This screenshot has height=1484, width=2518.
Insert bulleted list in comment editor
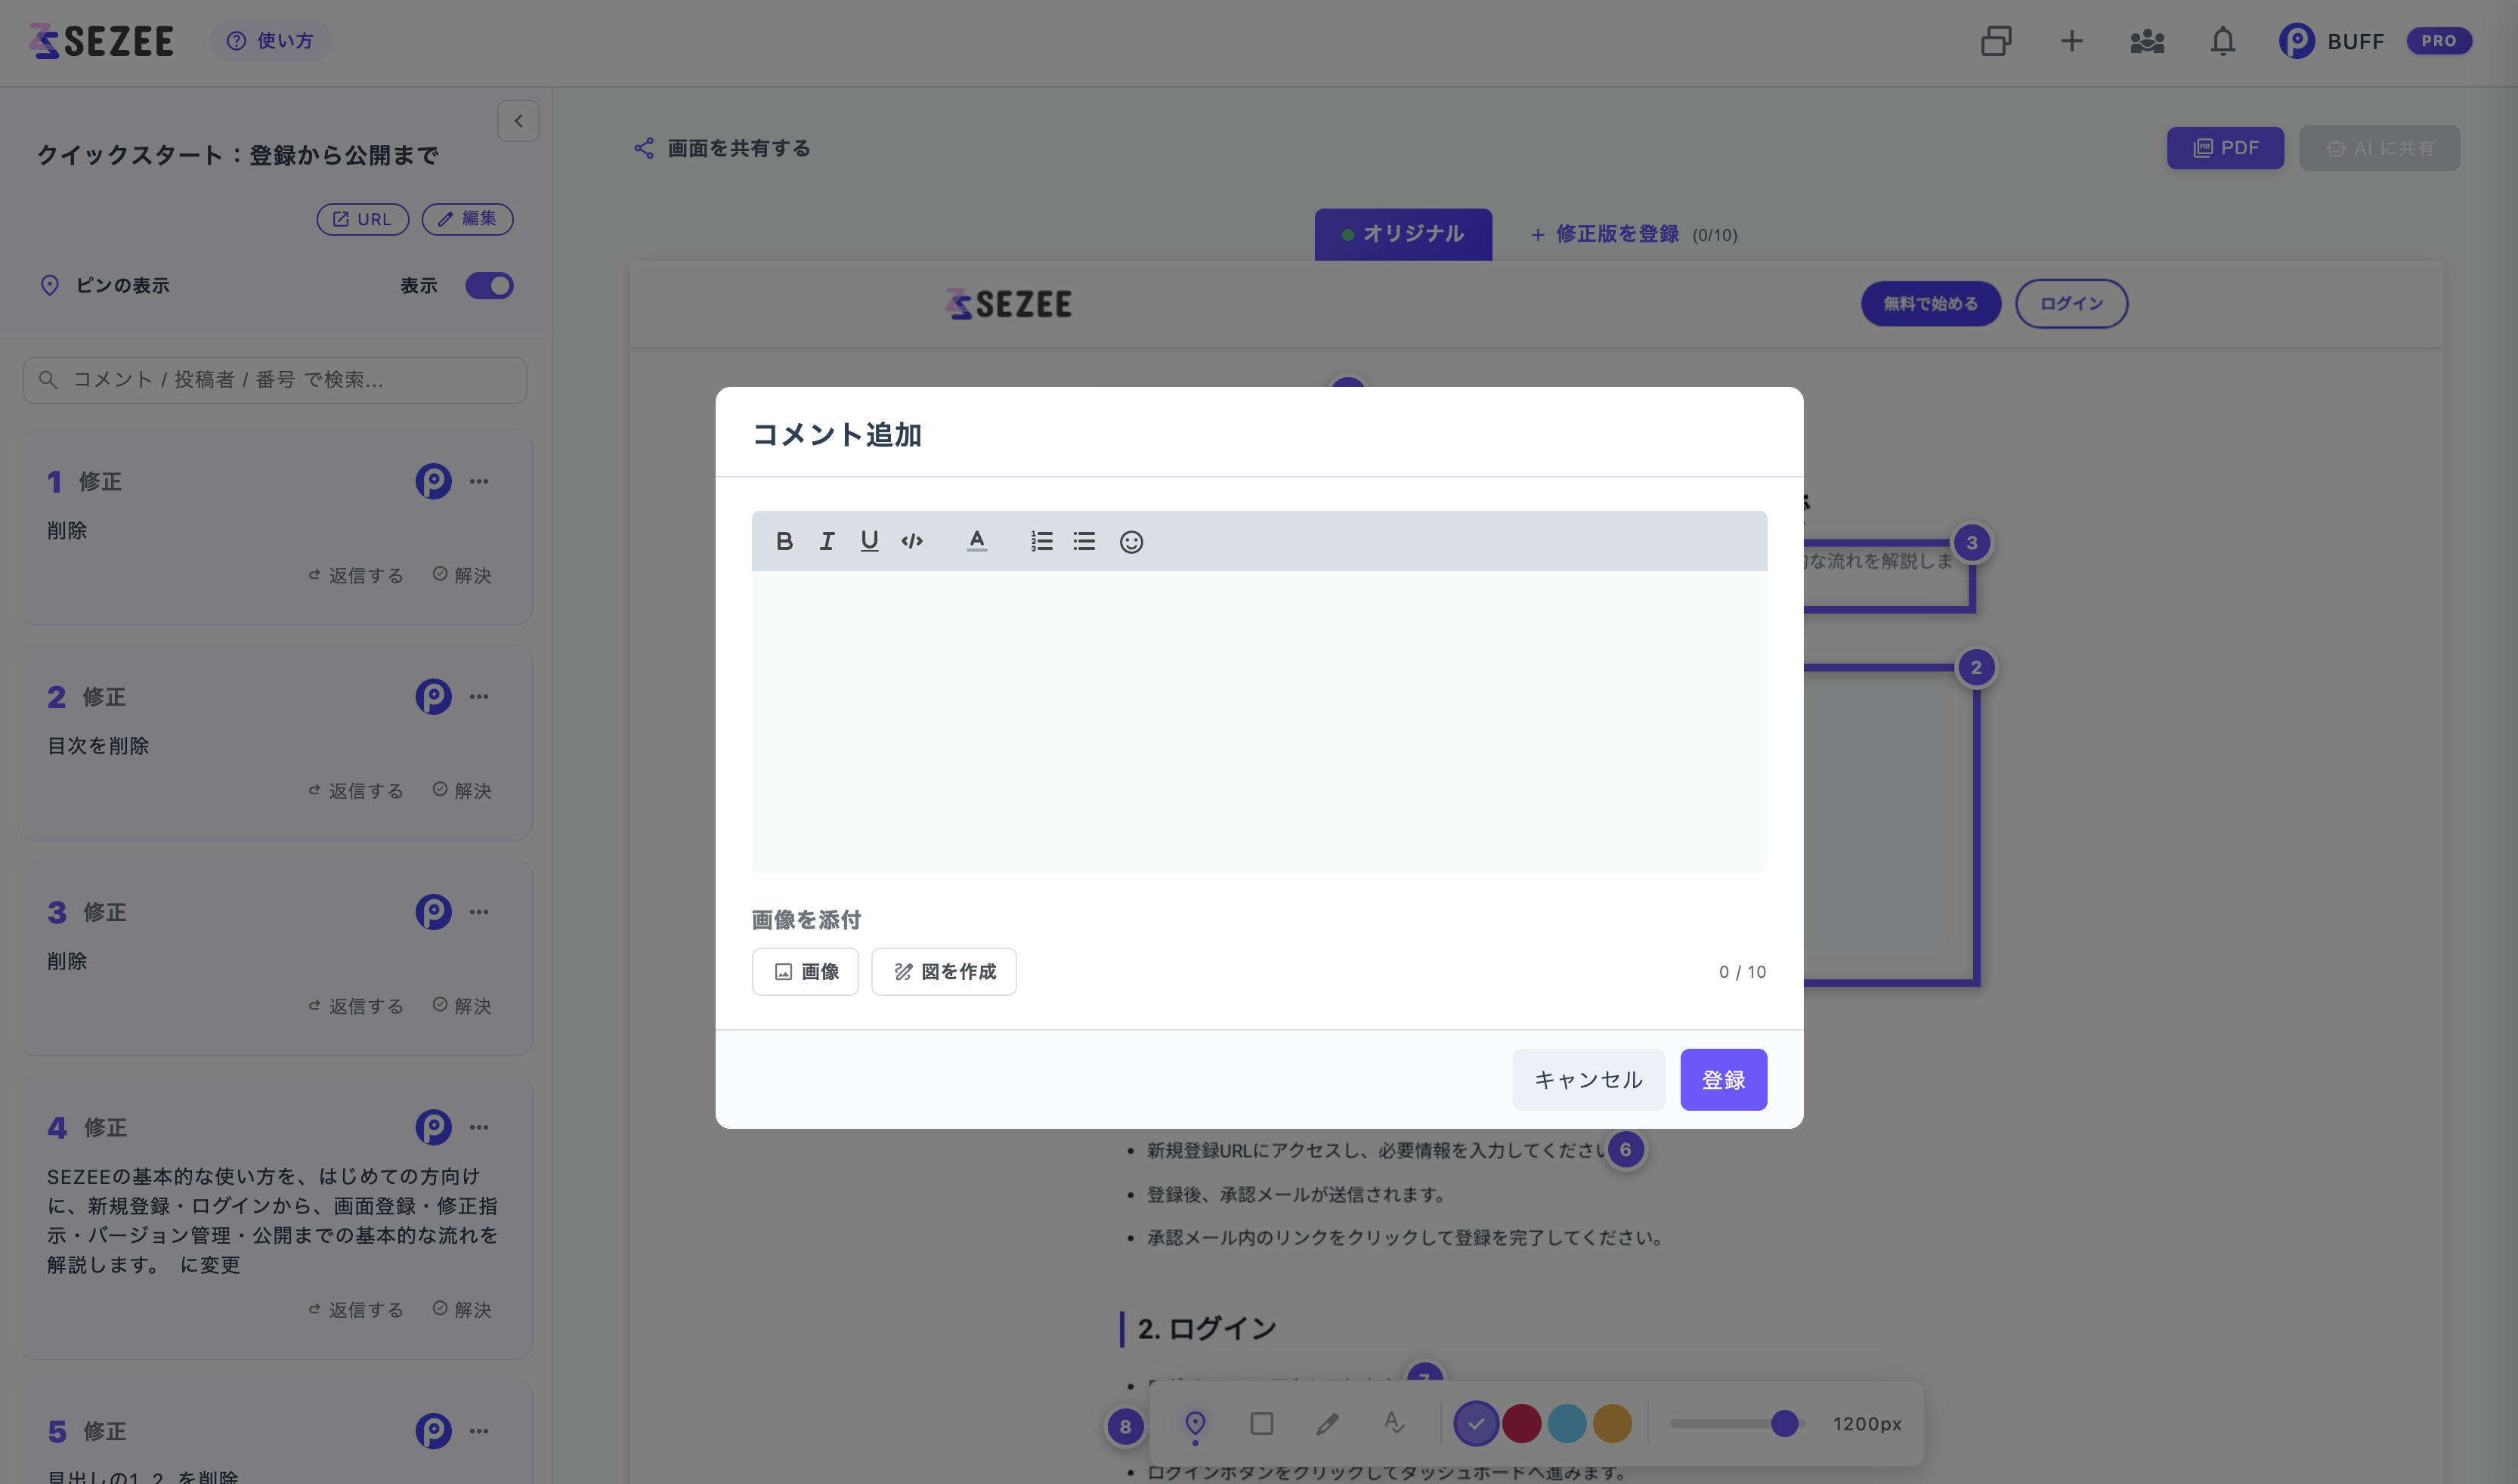pos(1084,541)
